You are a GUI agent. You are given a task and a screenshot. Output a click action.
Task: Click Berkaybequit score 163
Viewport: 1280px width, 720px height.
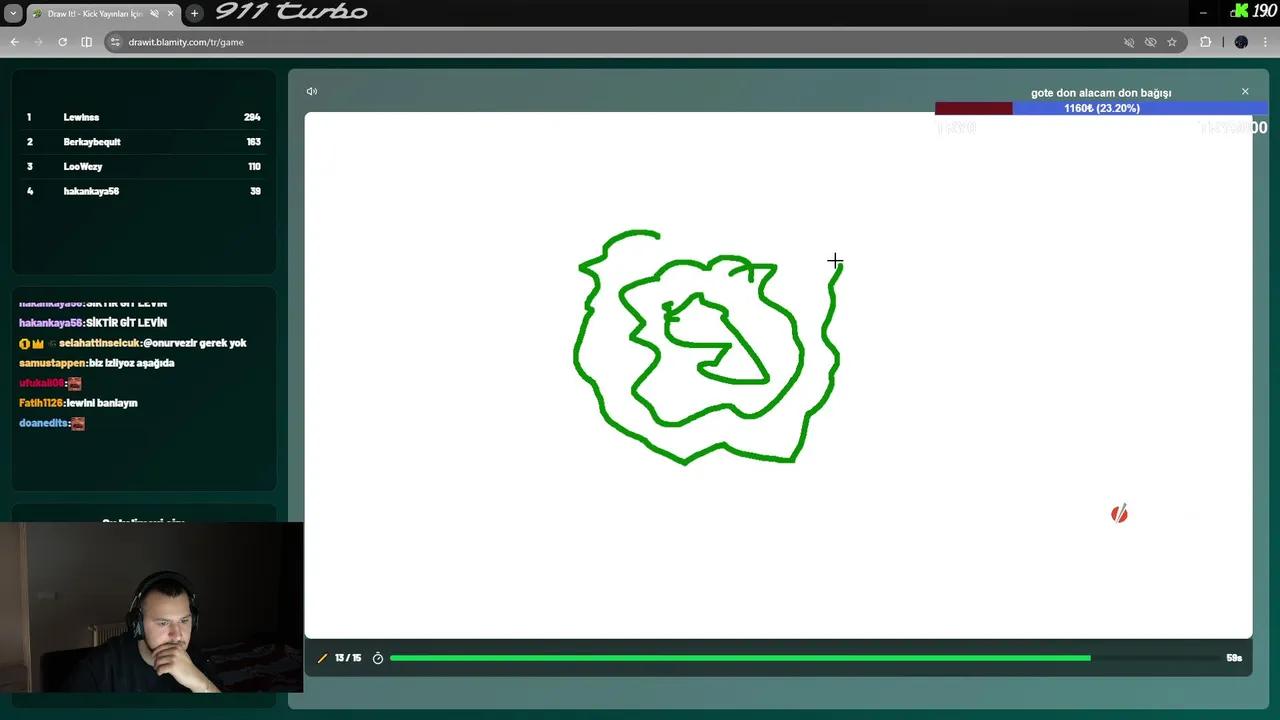[x=254, y=142]
